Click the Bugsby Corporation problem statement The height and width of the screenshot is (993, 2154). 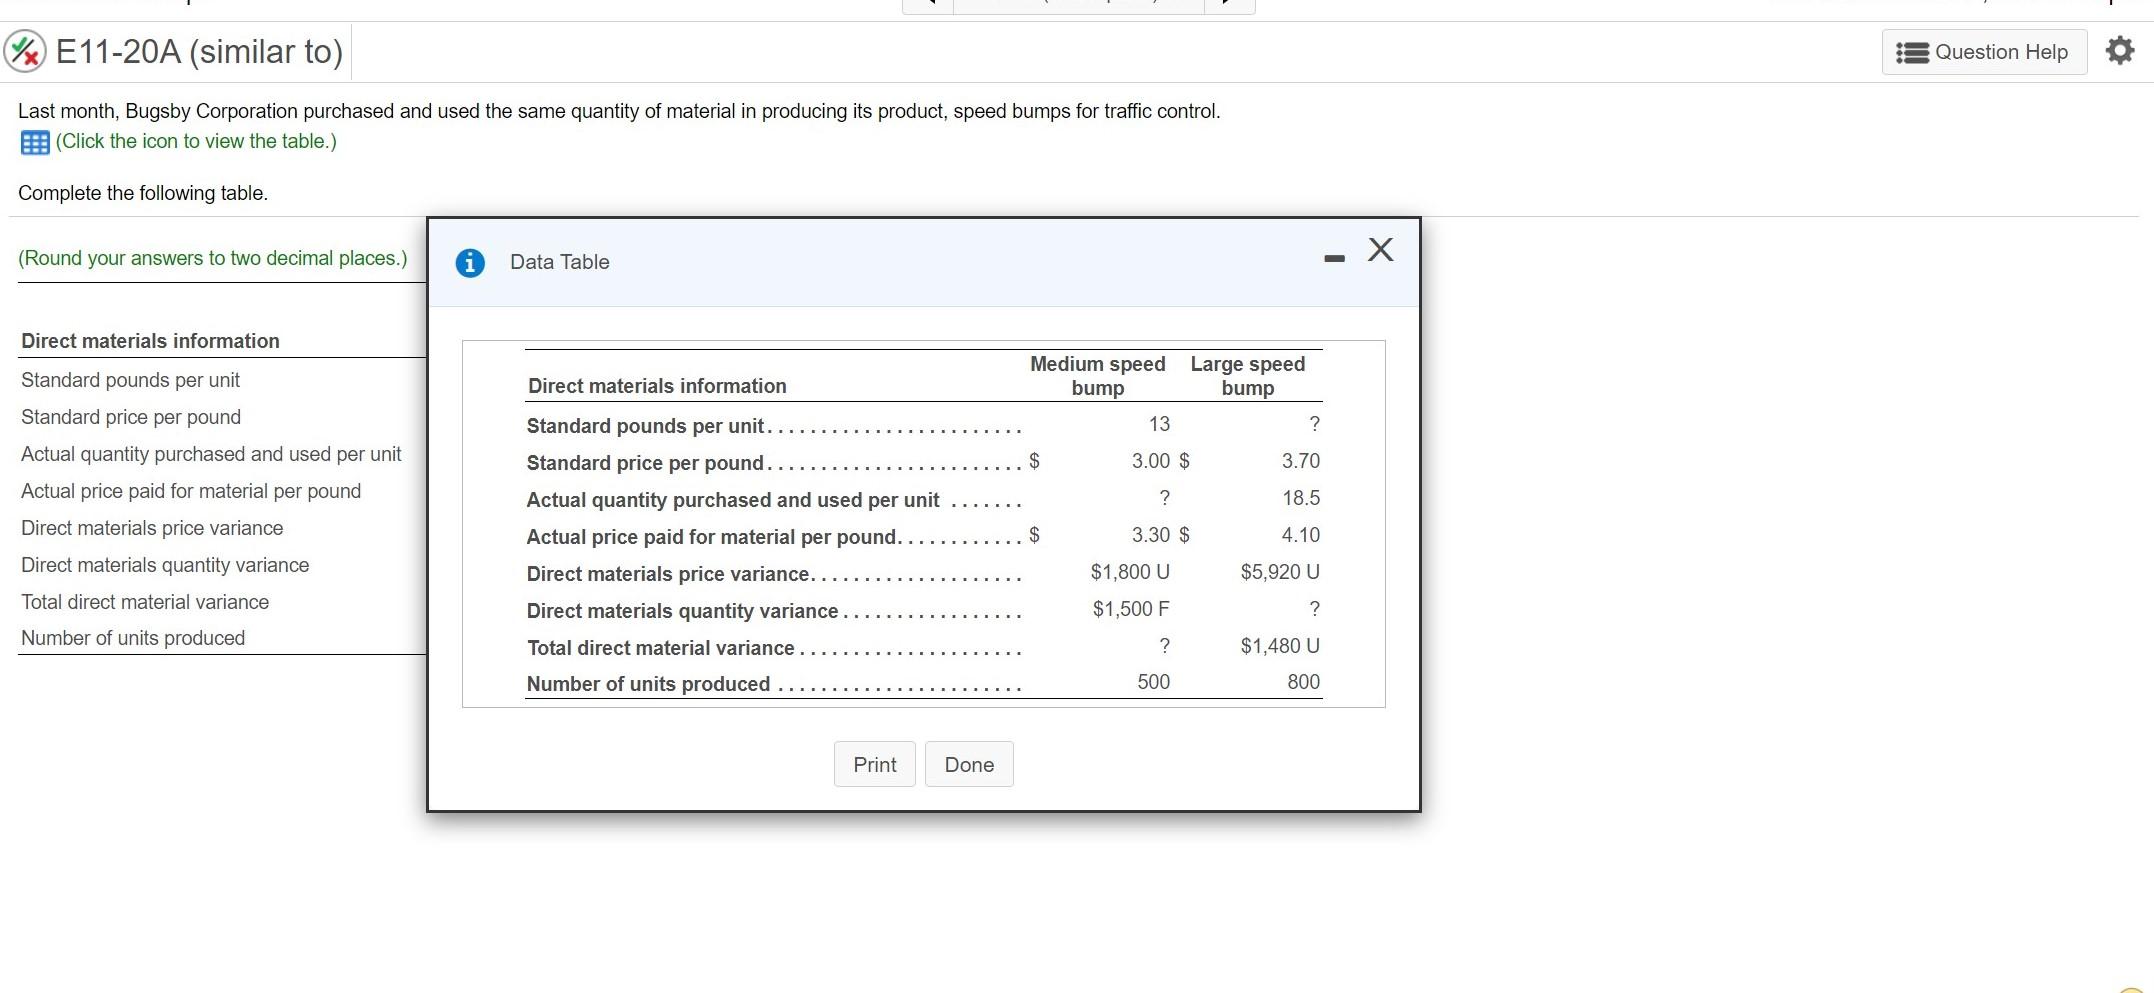tap(619, 111)
